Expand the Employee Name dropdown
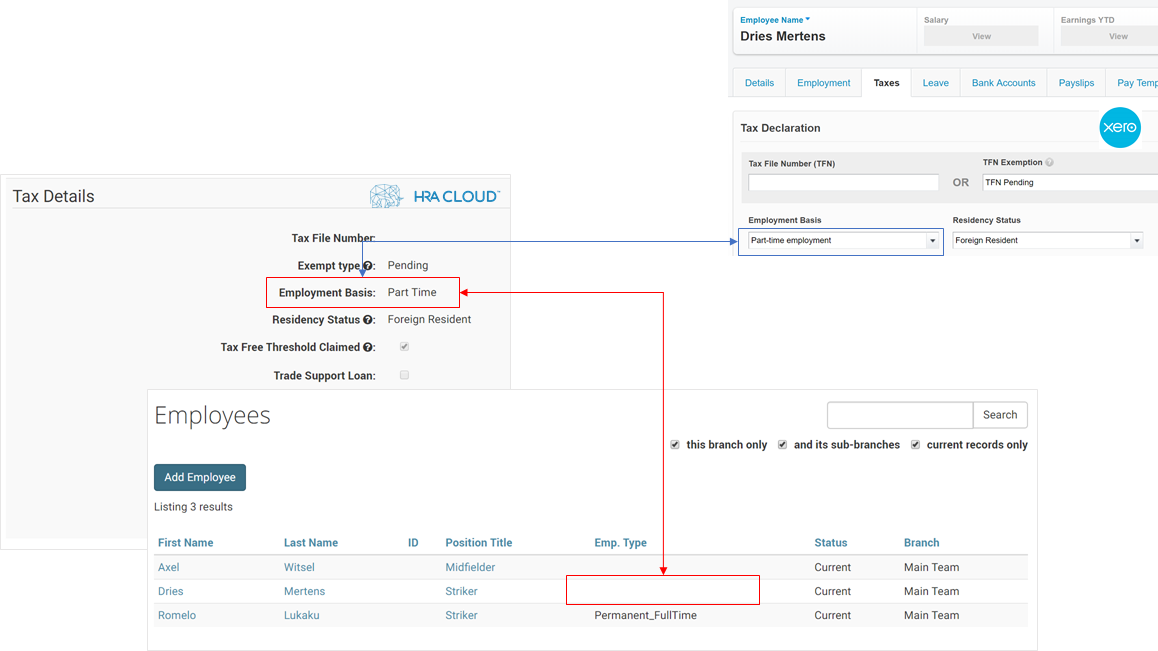 [x=775, y=20]
